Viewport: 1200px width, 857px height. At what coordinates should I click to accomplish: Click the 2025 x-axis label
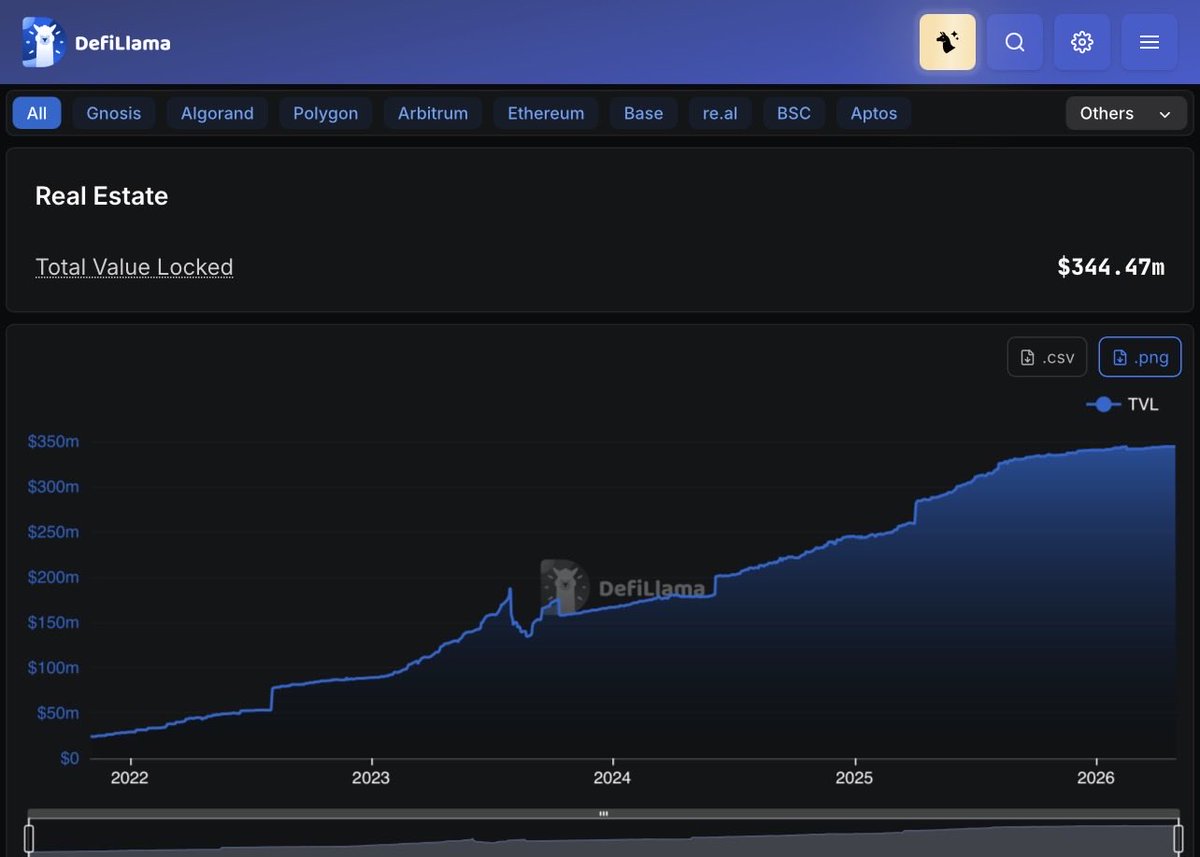854,778
